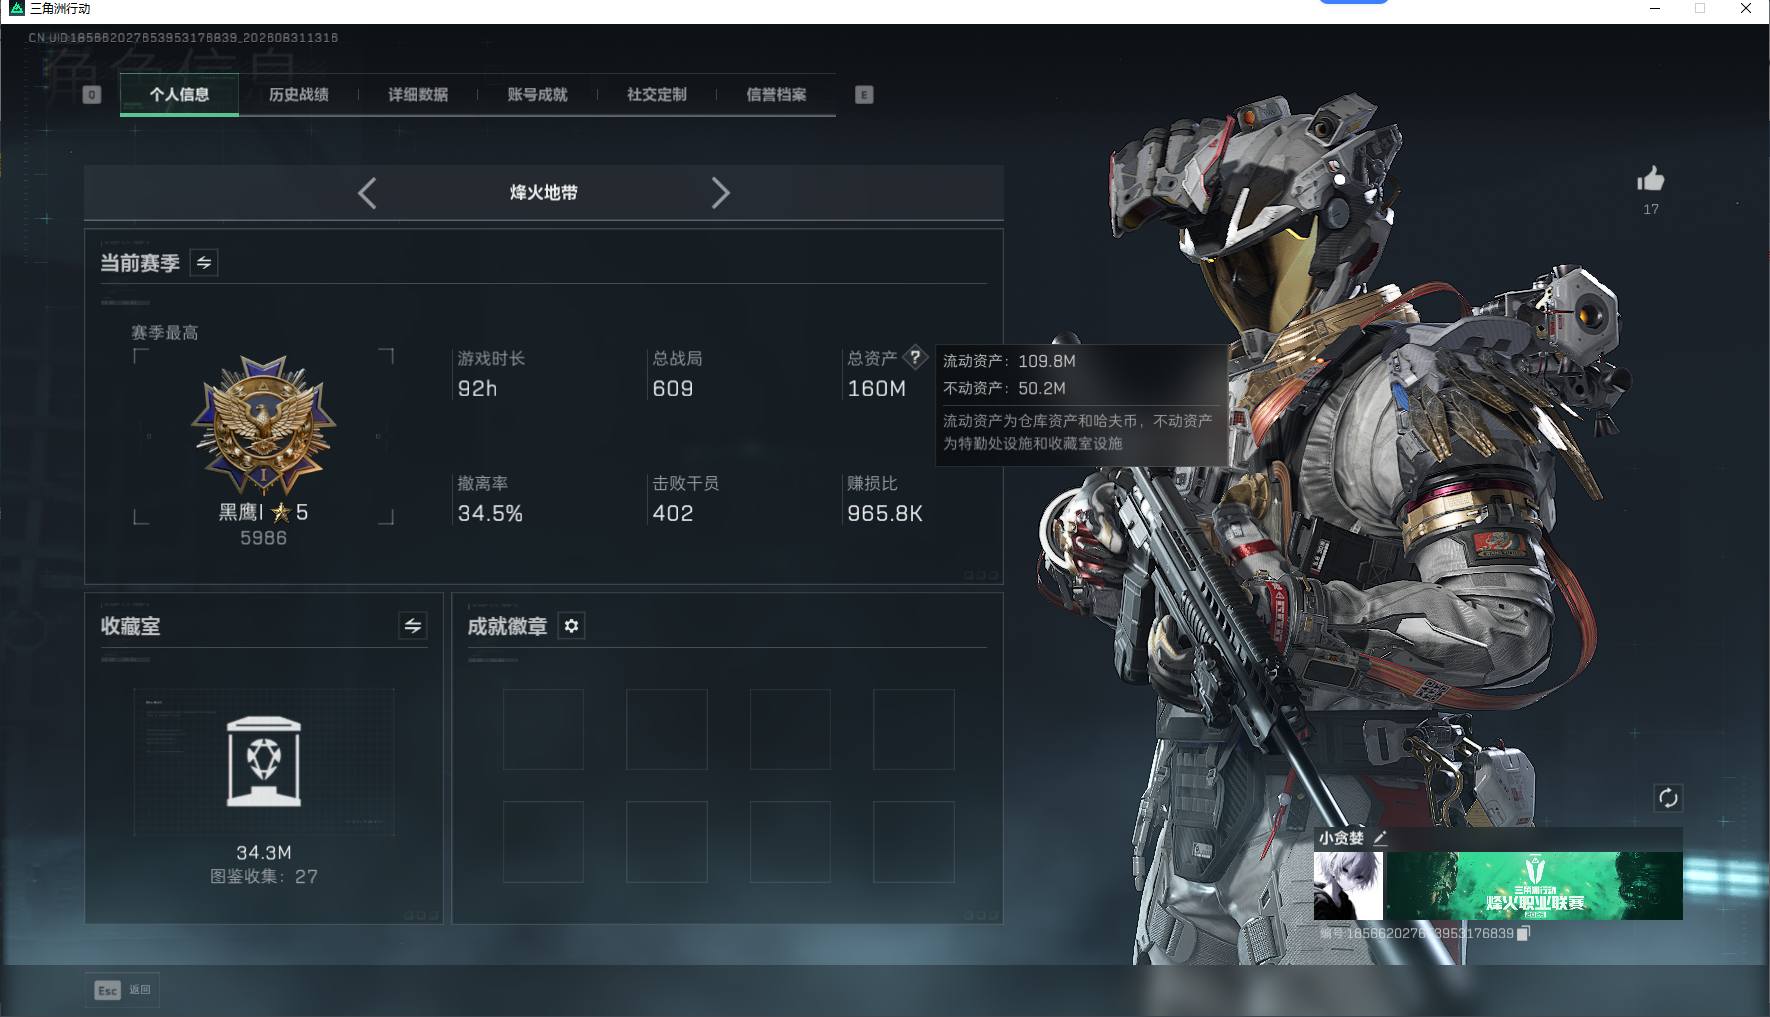
Task: Click the 烽火职业联赛 green banner card
Action: click(1534, 886)
